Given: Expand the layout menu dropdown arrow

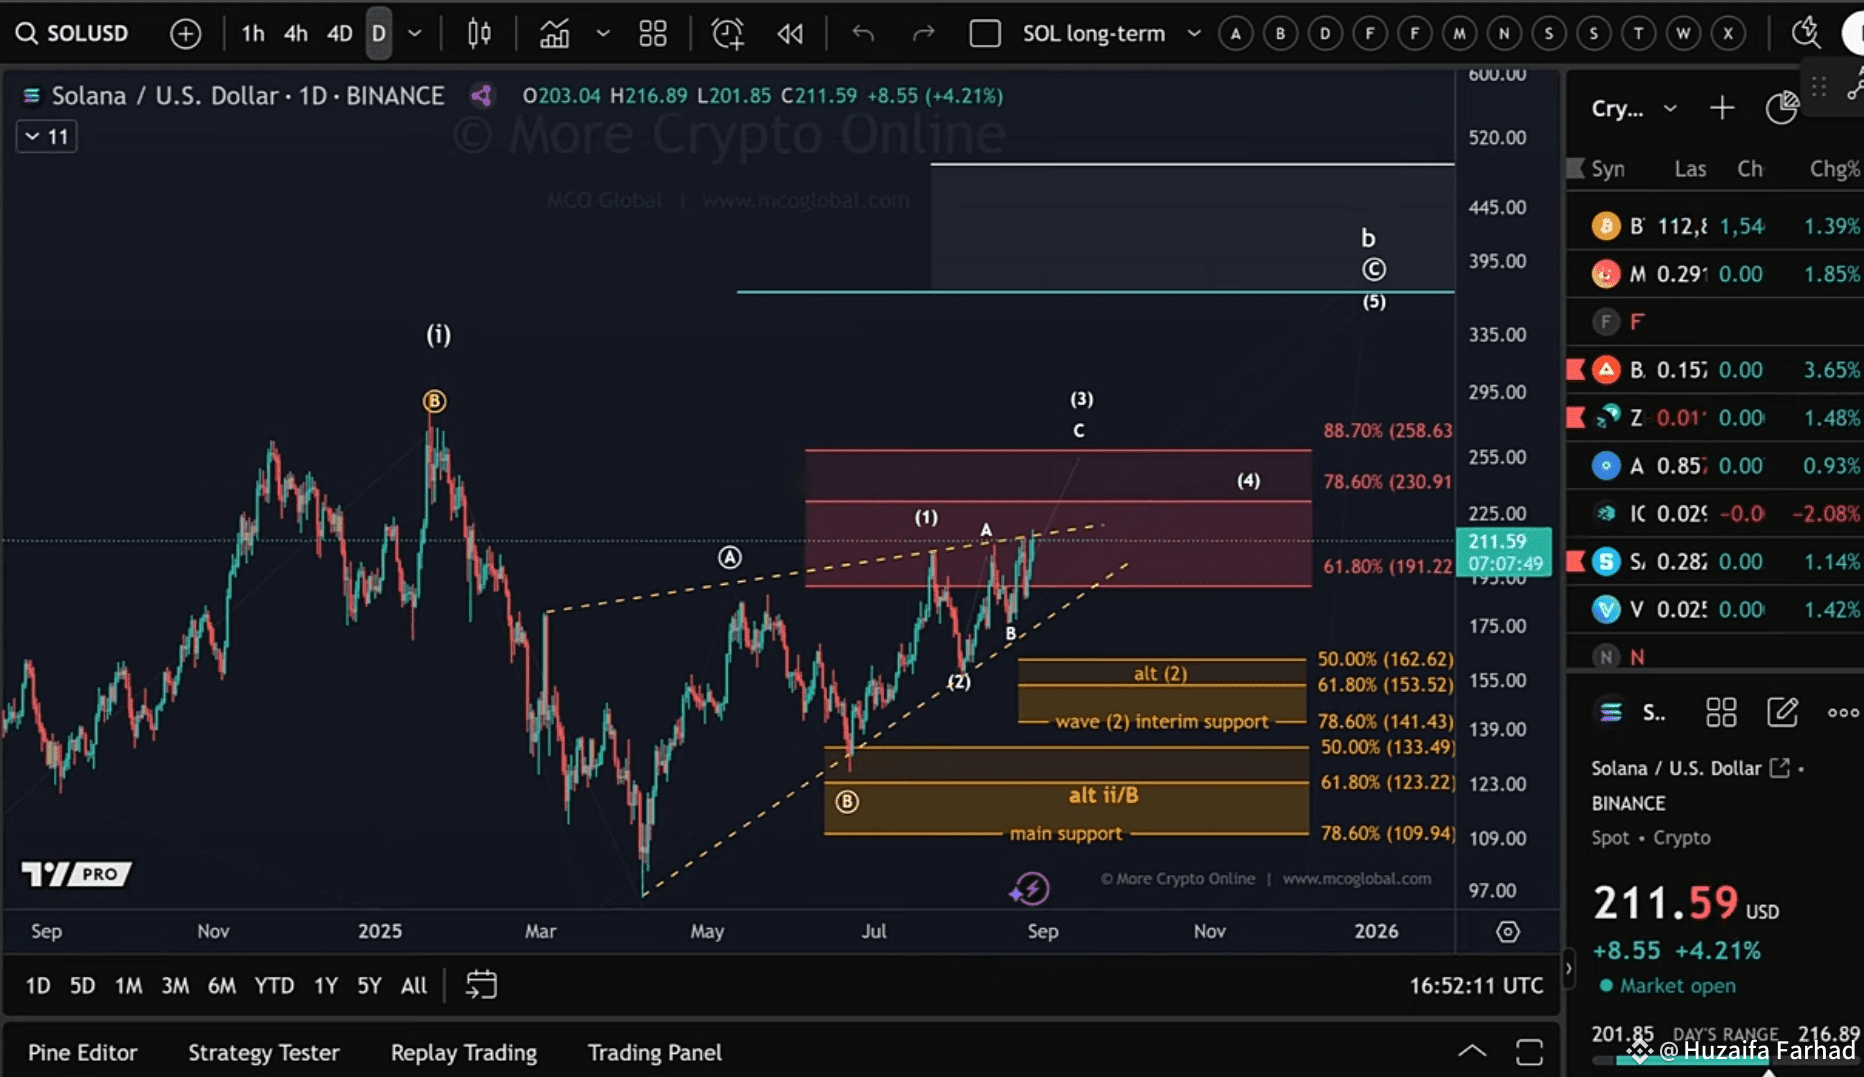Looking at the screenshot, I should [x=1193, y=34].
